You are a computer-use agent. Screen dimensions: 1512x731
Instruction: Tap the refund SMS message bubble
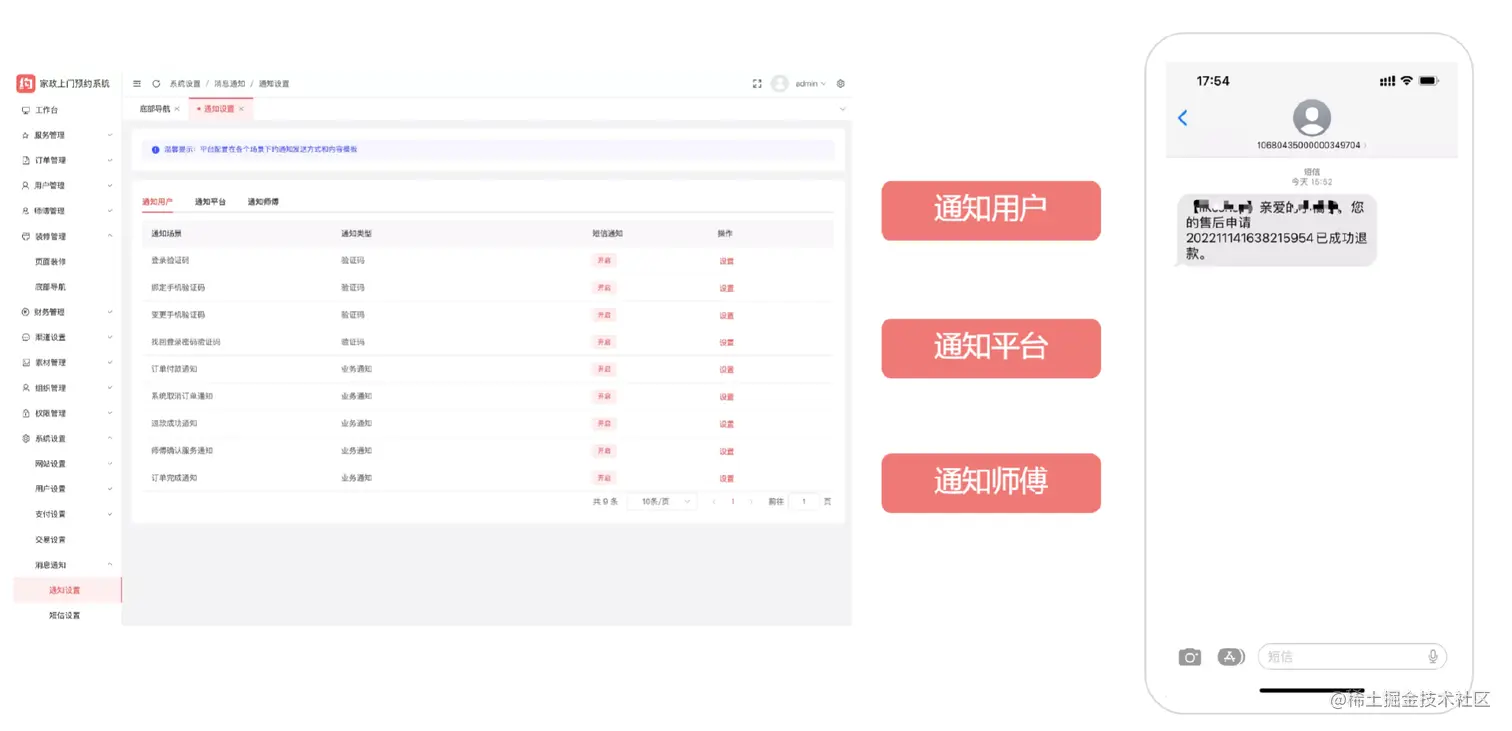point(1277,230)
